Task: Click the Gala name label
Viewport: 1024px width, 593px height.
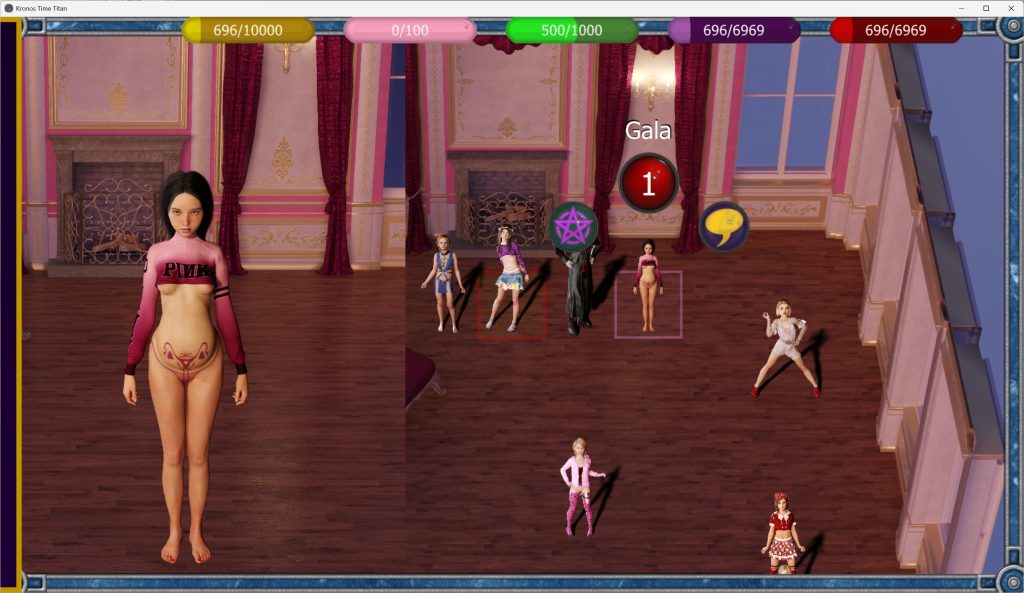Action: [648, 130]
